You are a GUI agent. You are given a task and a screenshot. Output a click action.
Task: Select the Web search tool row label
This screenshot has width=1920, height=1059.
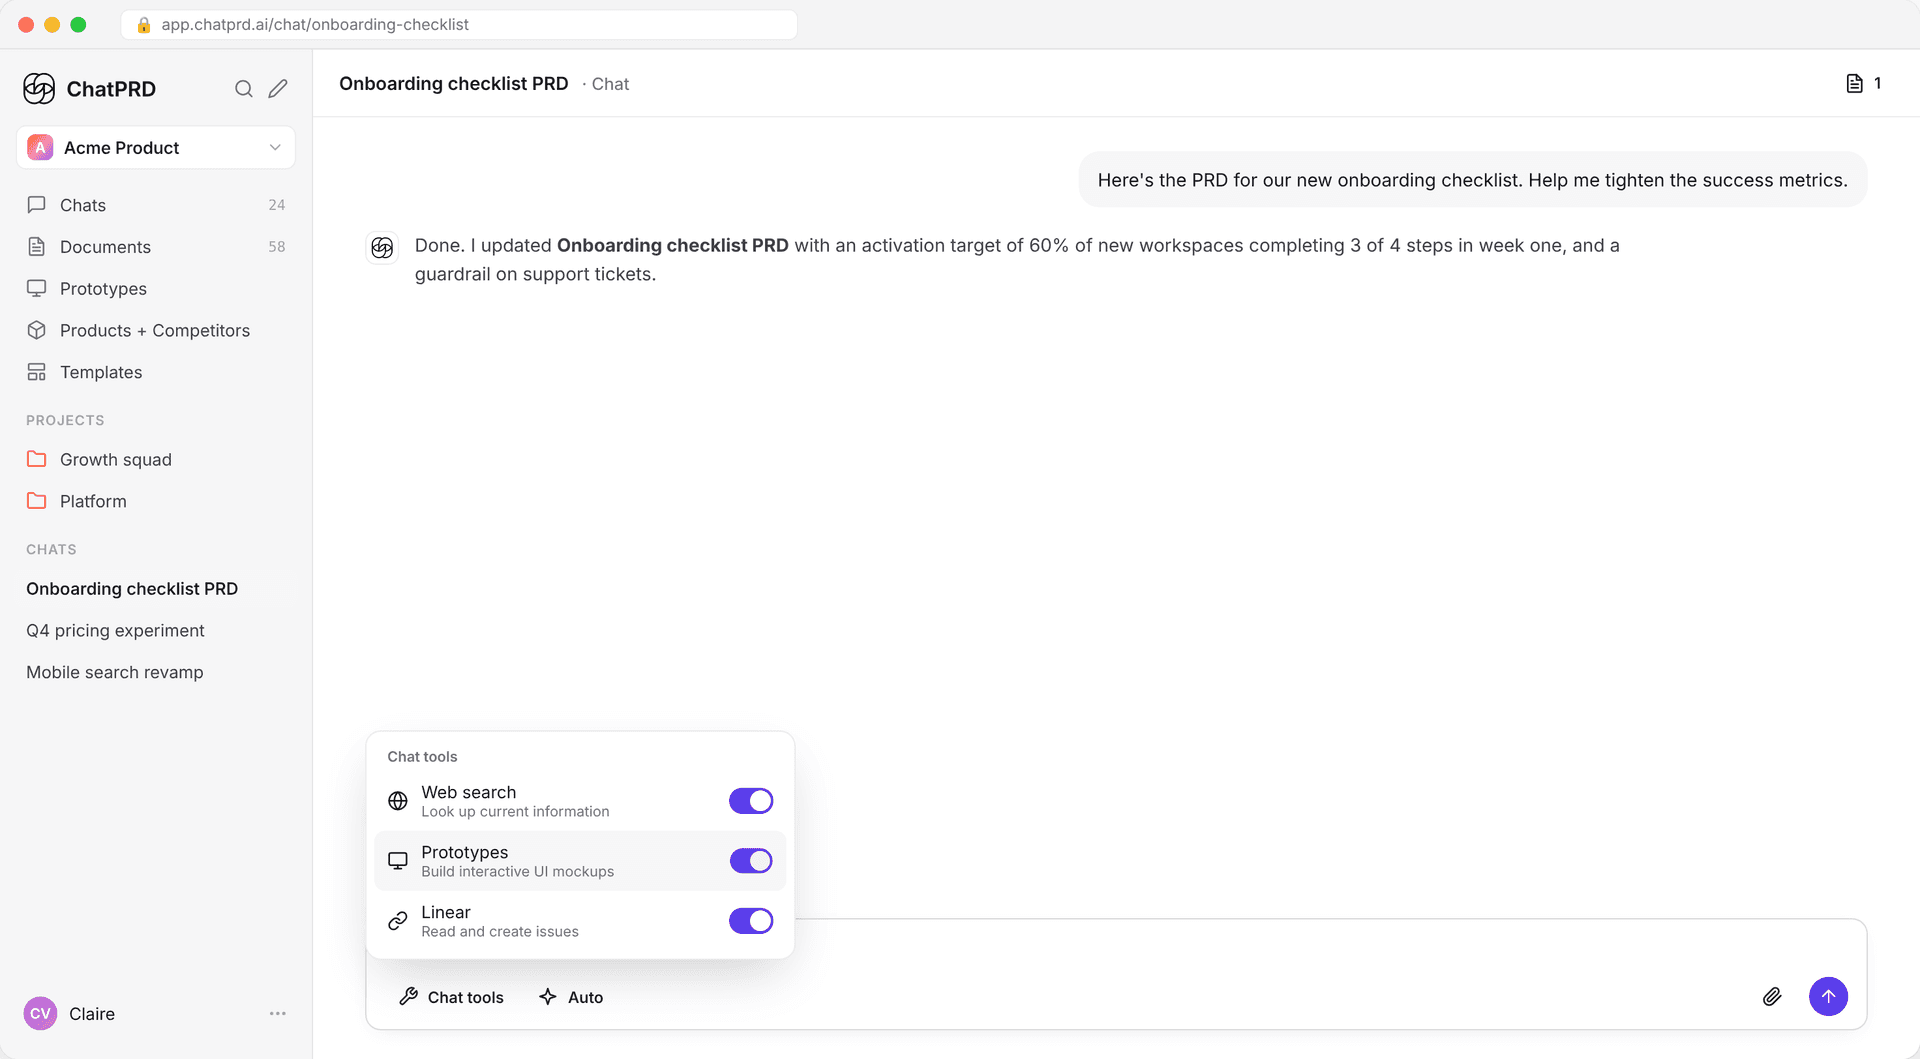click(x=469, y=792)
